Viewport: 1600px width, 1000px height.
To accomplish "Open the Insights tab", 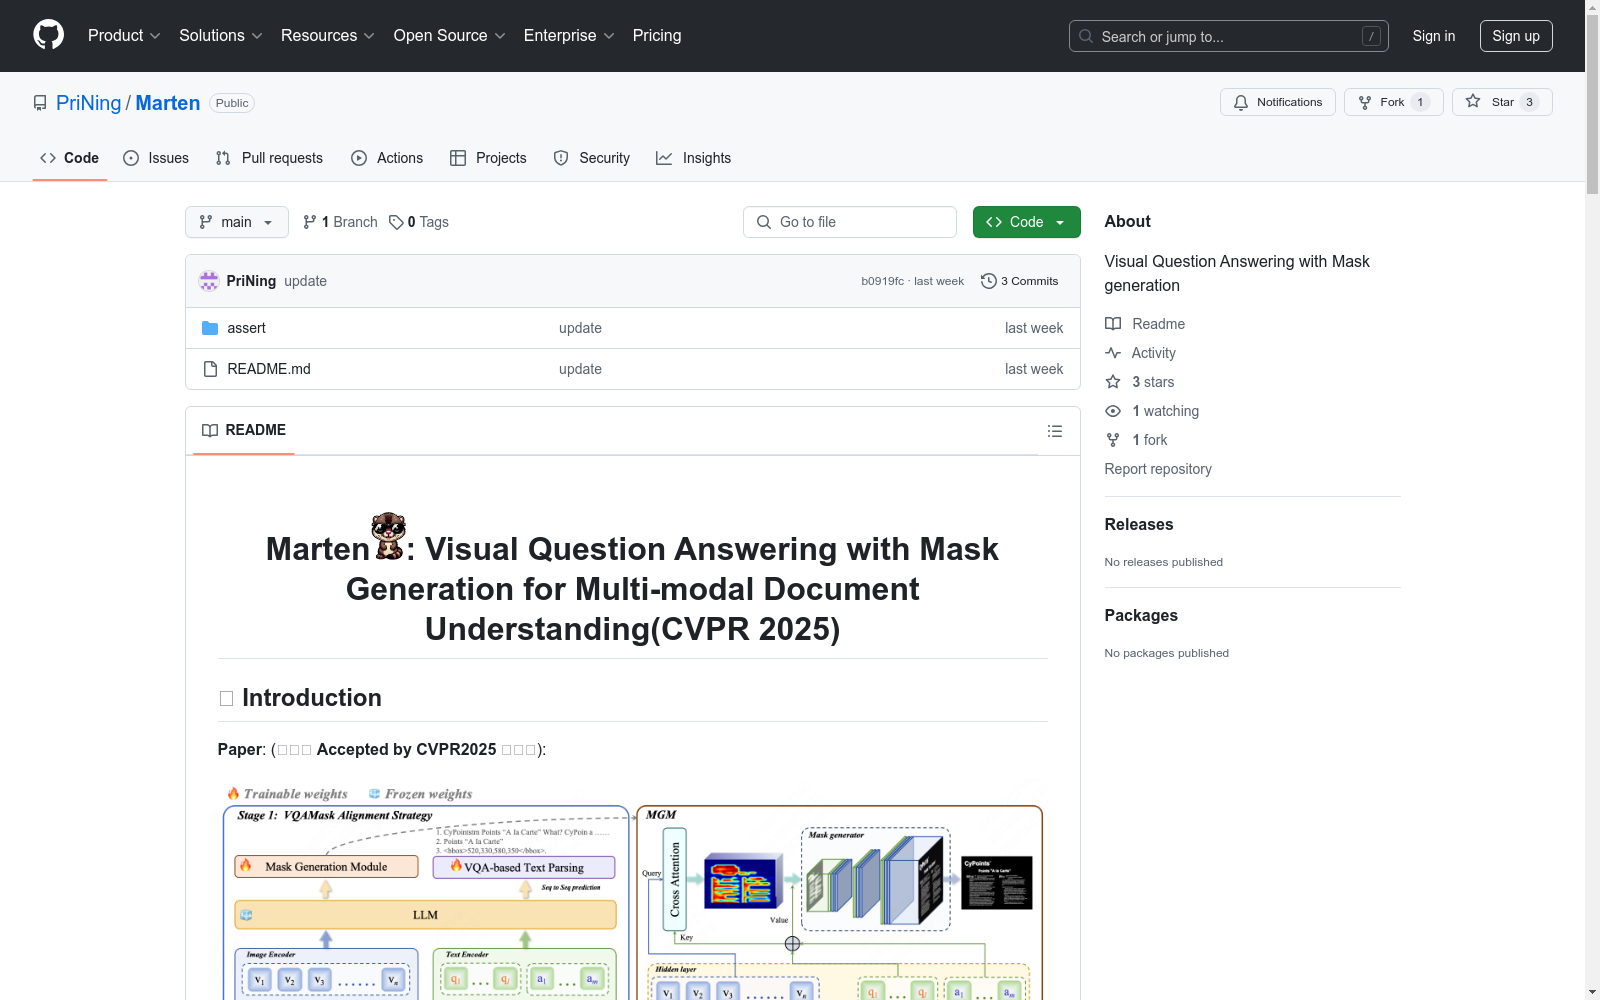I will point(693,158).
